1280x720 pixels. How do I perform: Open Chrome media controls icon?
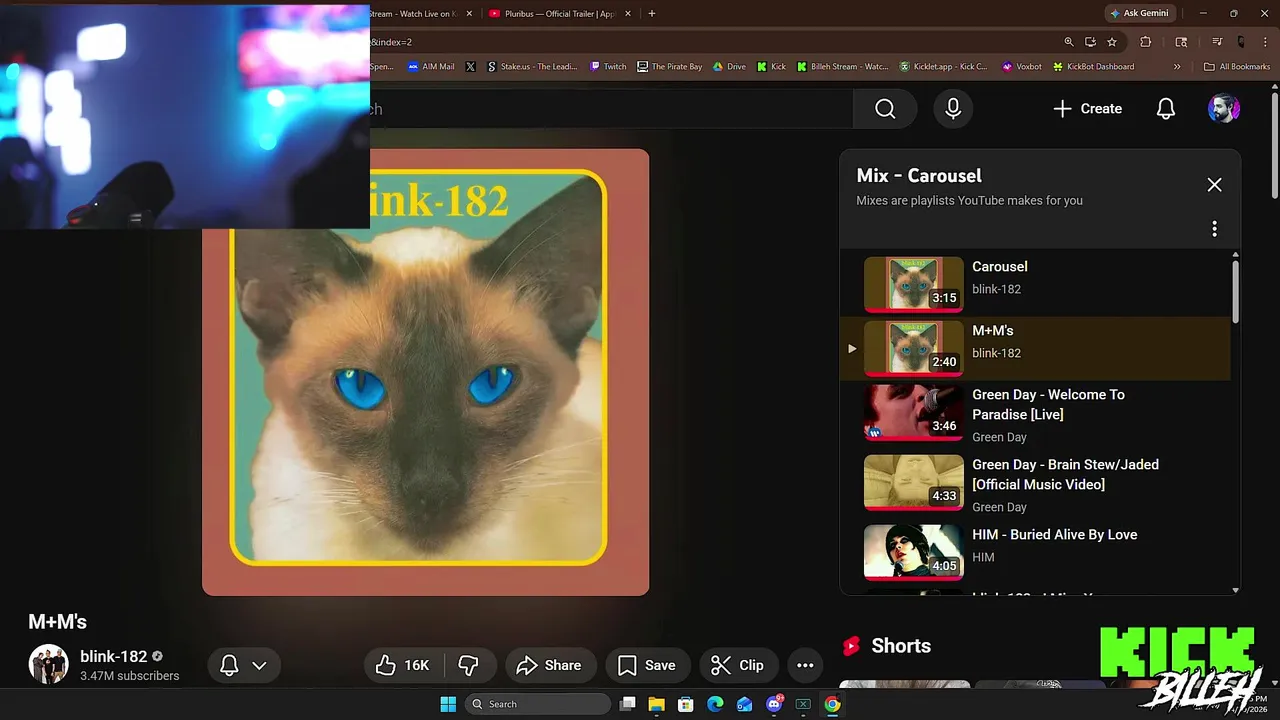pos(1217,42)
